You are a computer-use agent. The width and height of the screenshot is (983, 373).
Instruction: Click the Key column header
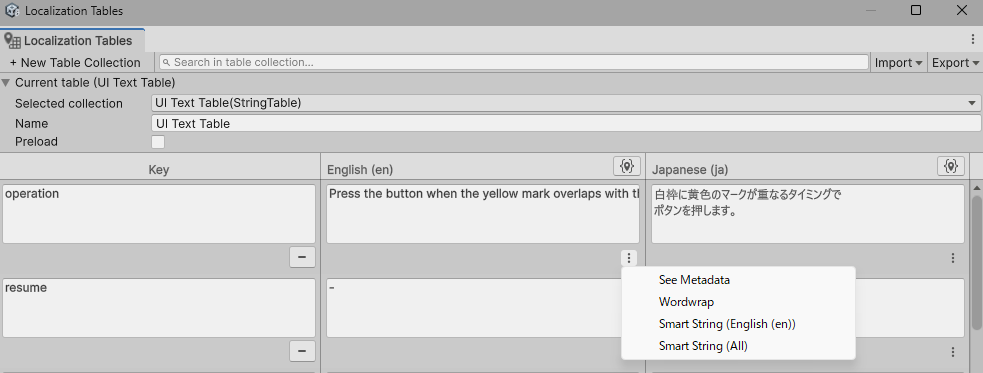(x=159, y=170)
